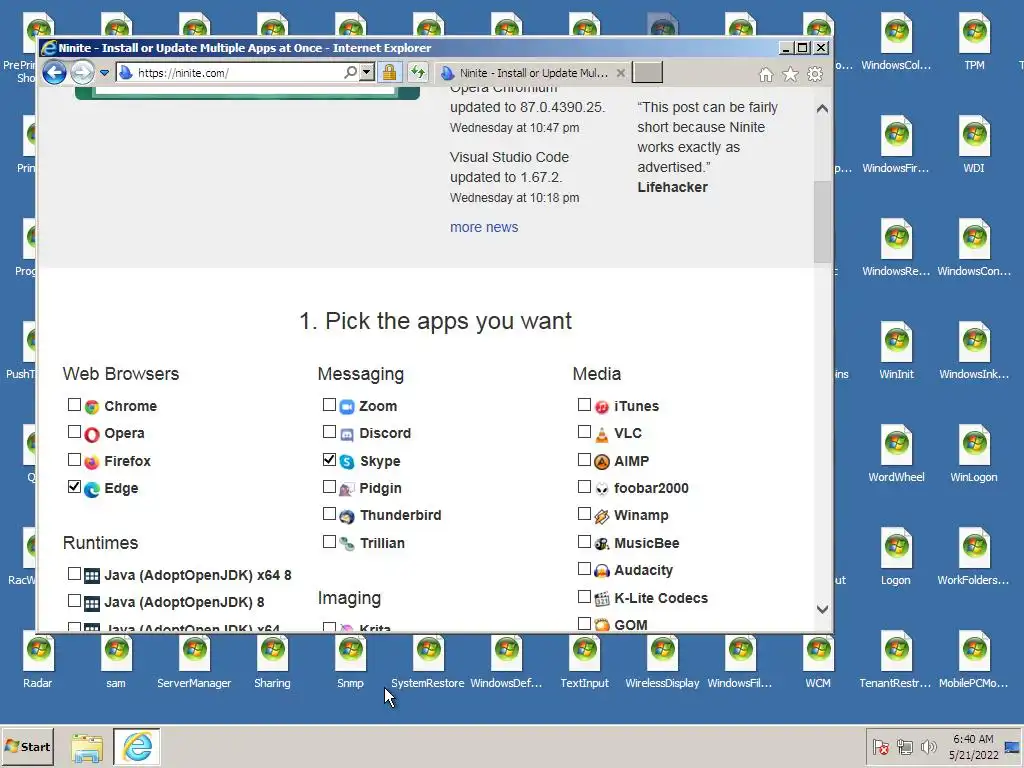
Task: Open the recent pages dropdown arrow
Action: (x=104, y=72)
